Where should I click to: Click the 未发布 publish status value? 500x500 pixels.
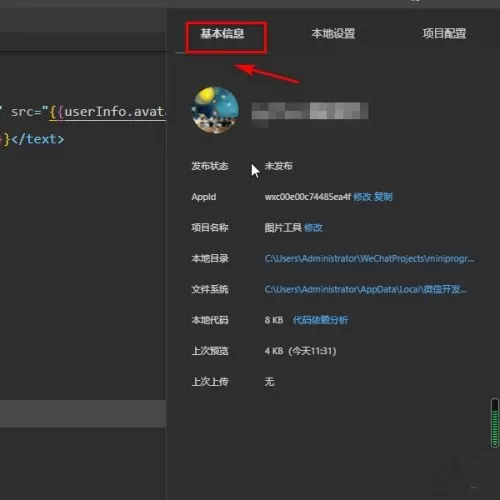(278, 166)
